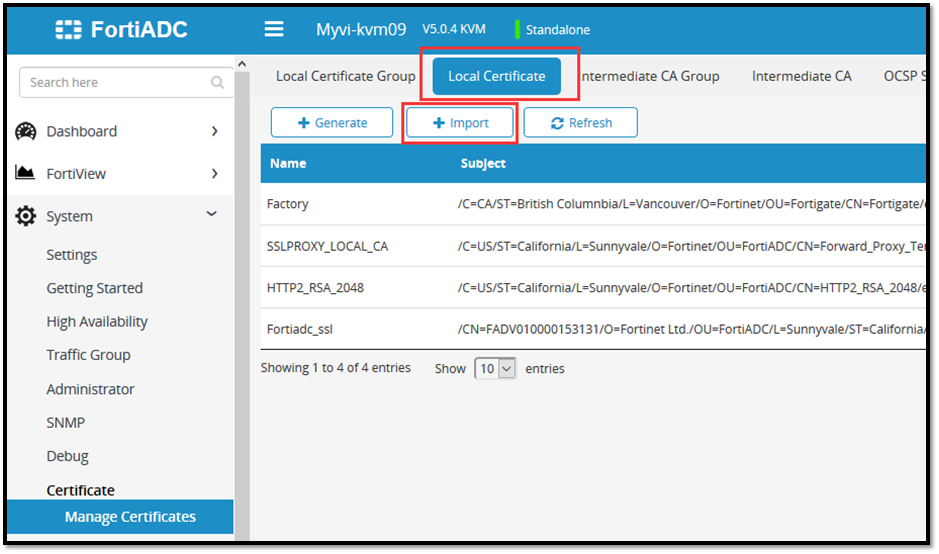The width and height of the screenshot is (939, 554).
Task: Click the Dashboard menu label
Action: [x=81, y=131]
